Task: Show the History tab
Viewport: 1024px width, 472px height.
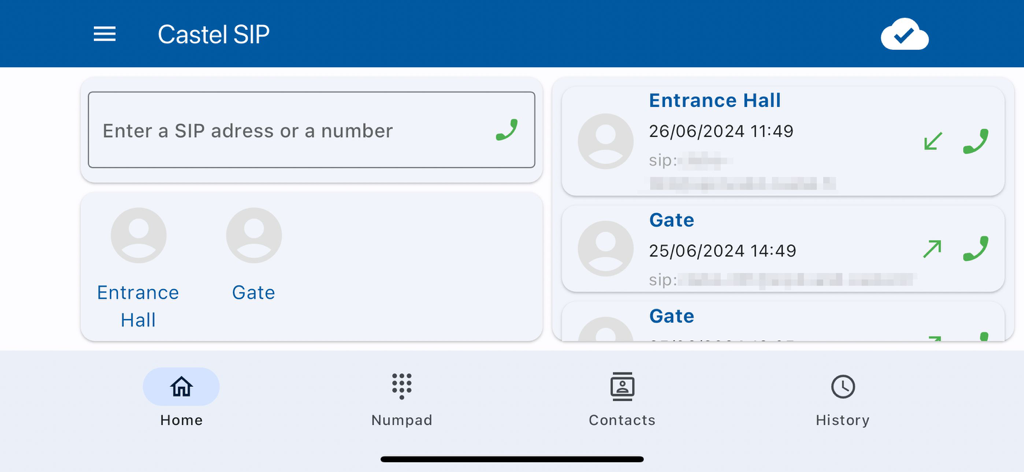Action: click(842, 399)
